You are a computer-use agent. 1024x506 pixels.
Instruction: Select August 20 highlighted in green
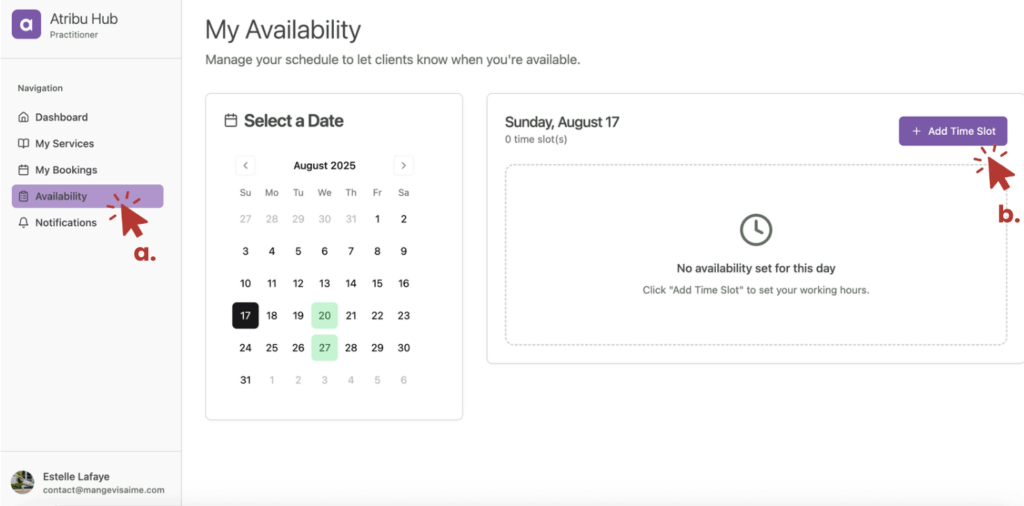coord(324,316)
